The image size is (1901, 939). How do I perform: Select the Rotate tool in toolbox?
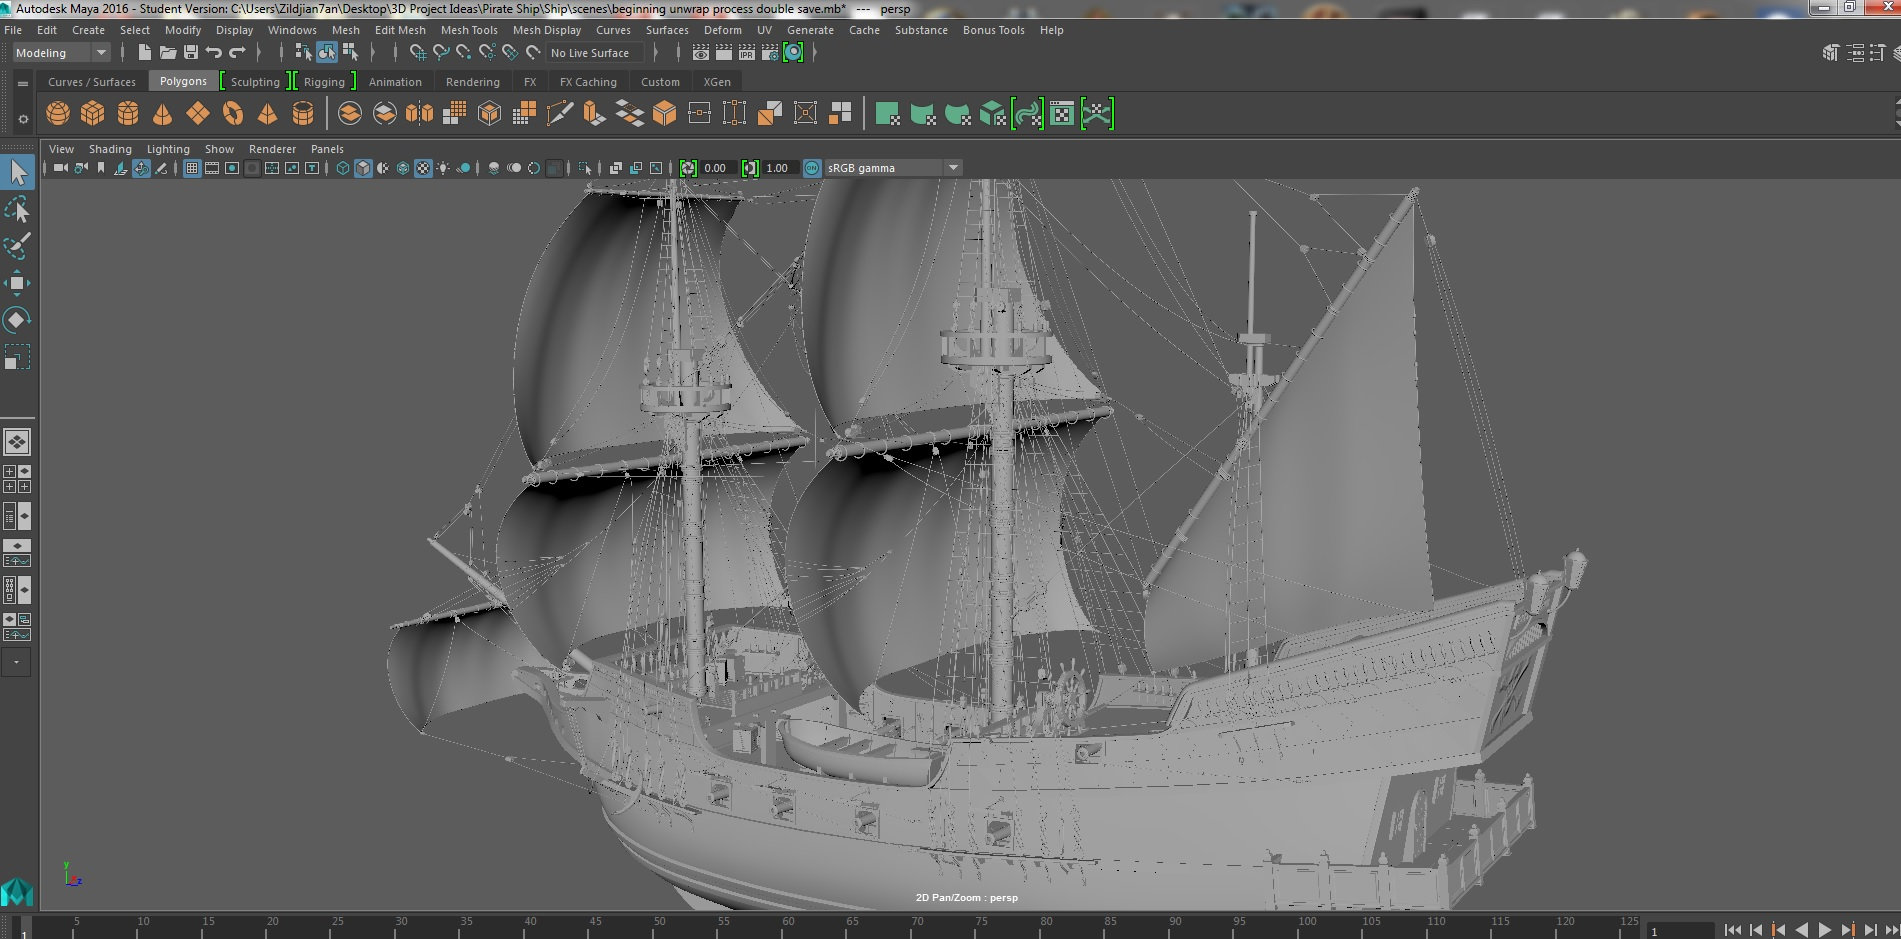point(18,320)
